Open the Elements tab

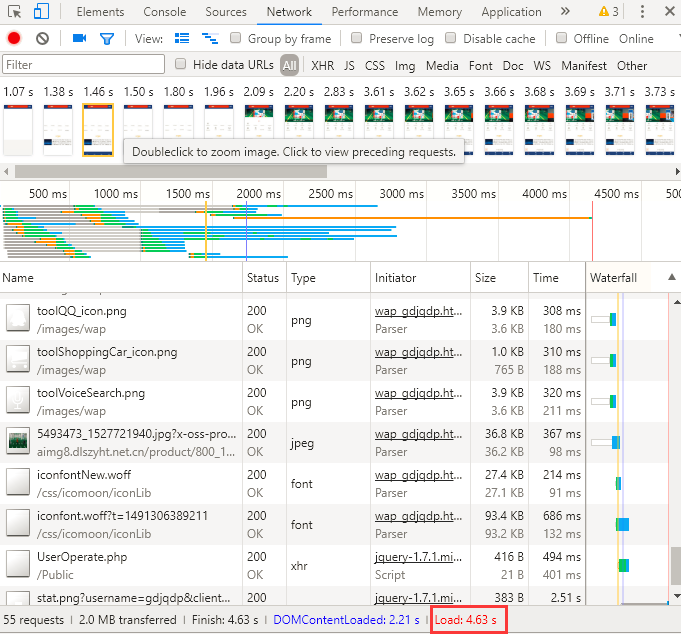(100, 12)
